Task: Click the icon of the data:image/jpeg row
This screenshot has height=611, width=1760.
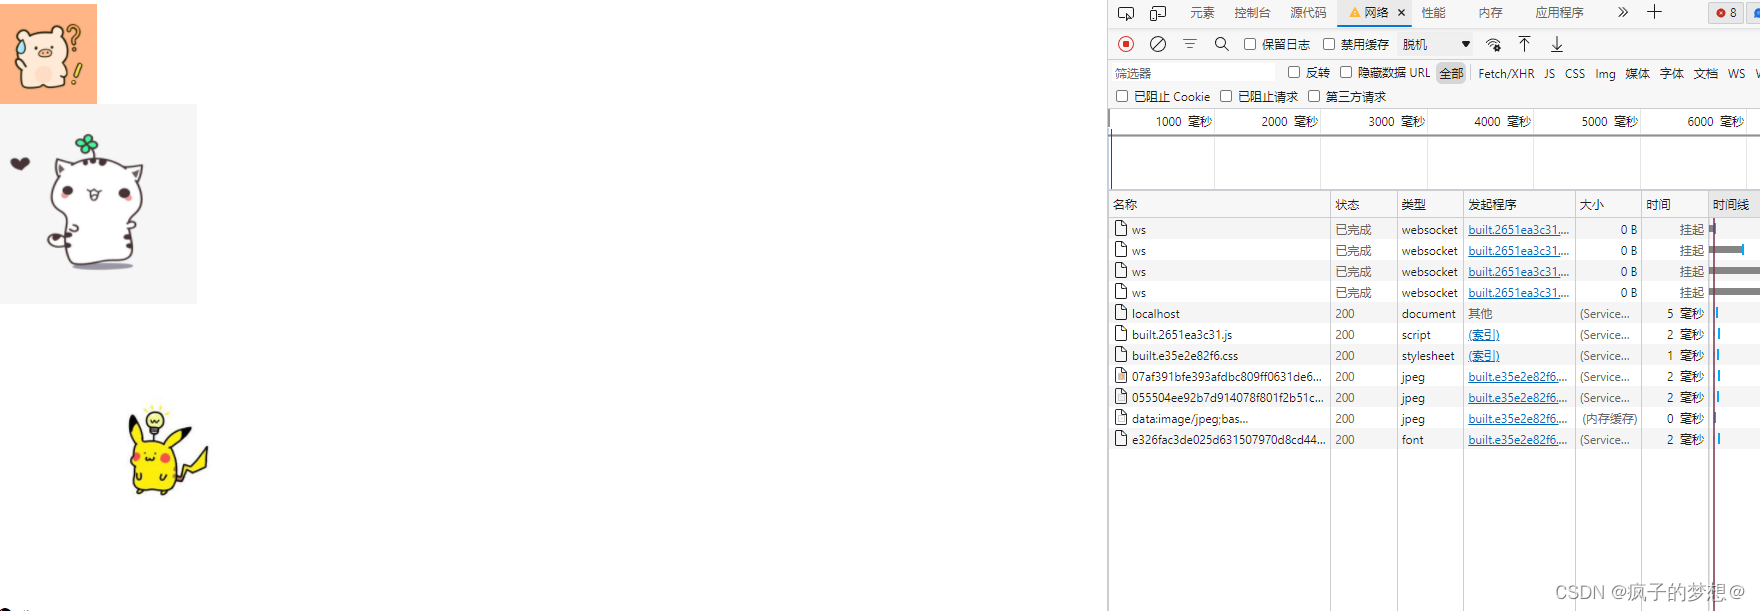Action: [1121, 418]
